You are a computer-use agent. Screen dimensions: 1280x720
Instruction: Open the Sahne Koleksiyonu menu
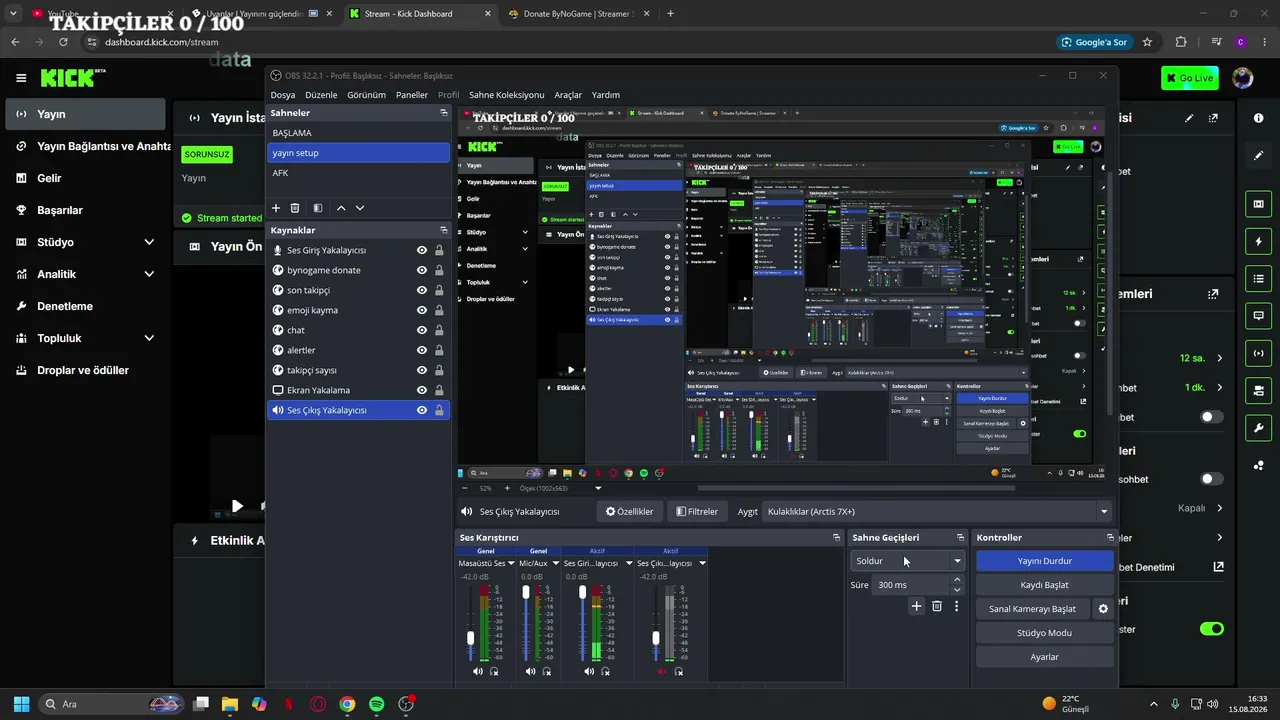point(507,95)
